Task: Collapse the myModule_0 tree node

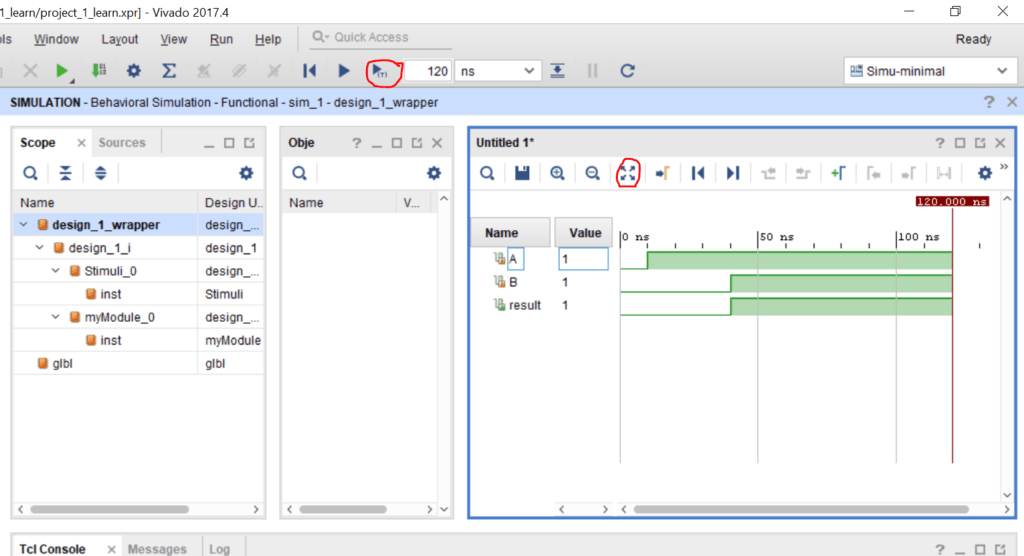Action: 56,317
